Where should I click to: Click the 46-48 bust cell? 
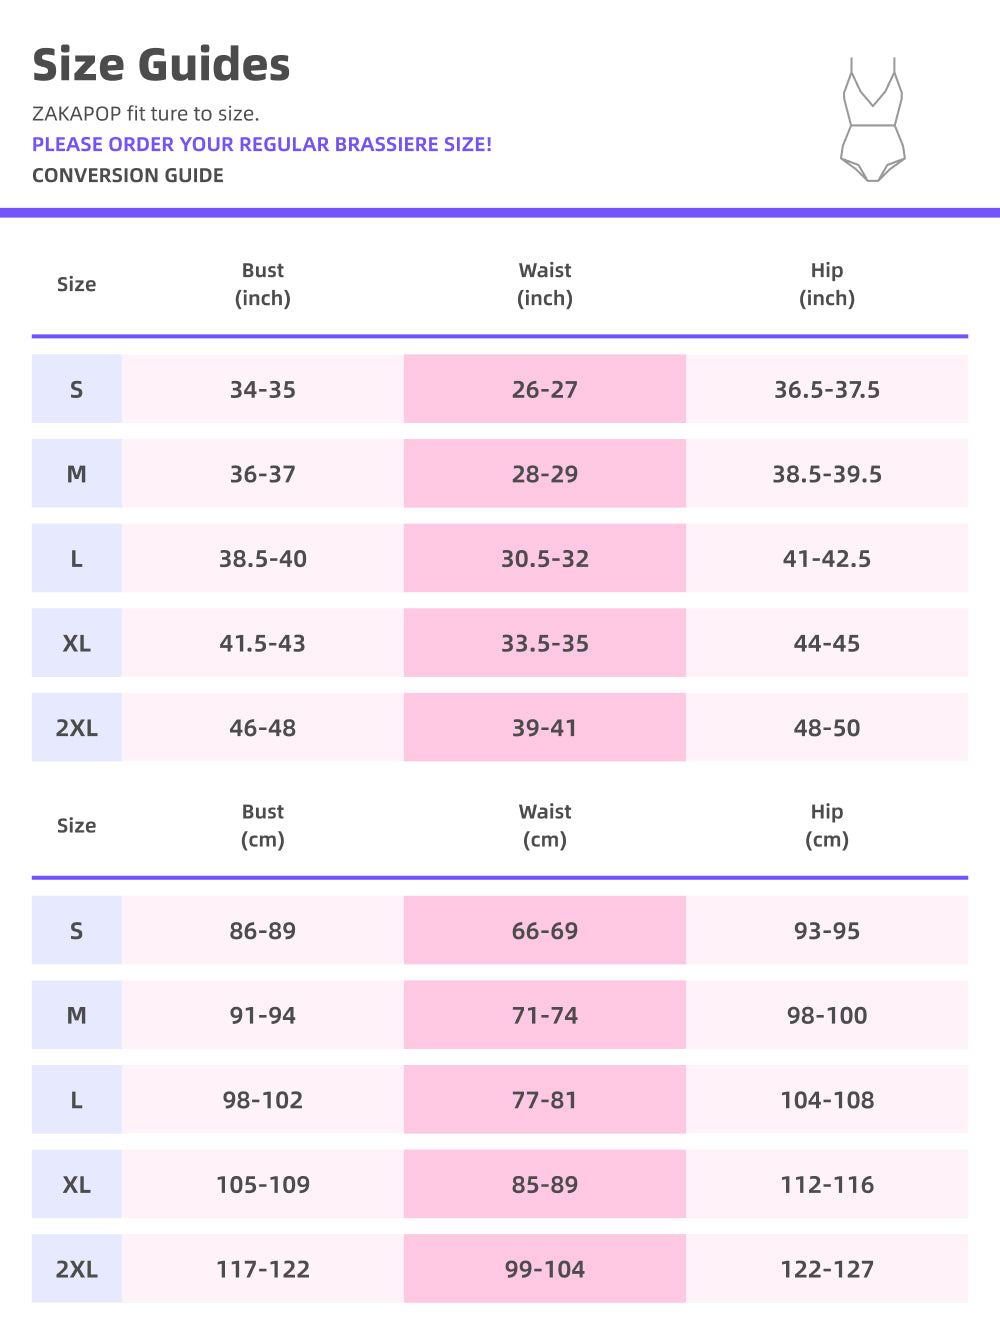pyautogui.click(x=263, y=727)
